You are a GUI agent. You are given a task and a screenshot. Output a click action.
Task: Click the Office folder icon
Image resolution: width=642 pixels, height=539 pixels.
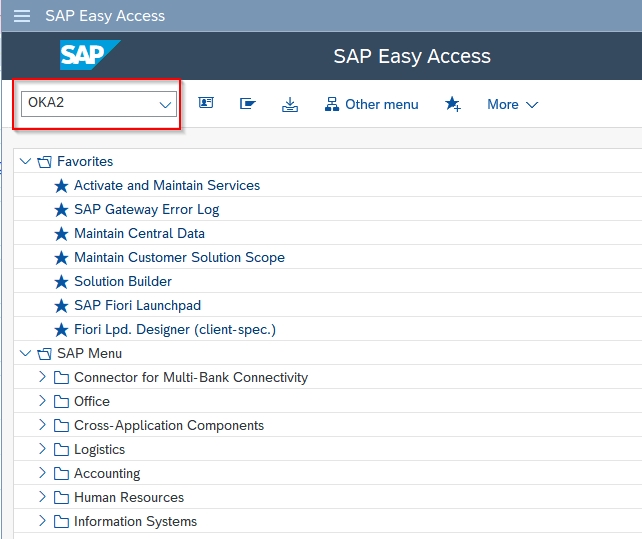coord(61,402)
